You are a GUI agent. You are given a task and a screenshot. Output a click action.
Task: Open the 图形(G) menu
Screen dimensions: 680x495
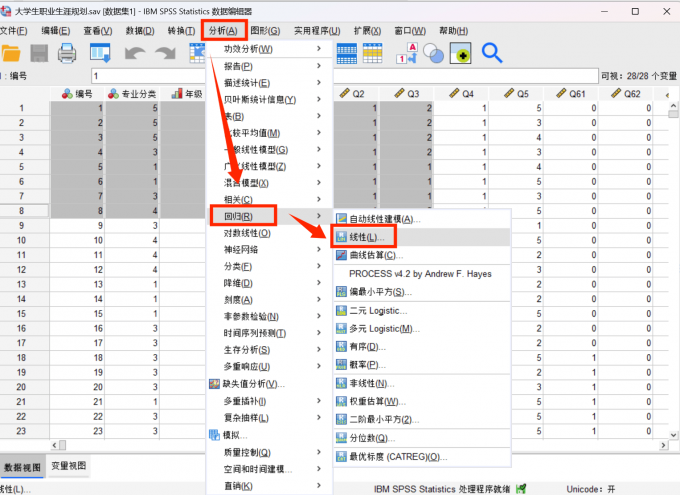[265, 31]
